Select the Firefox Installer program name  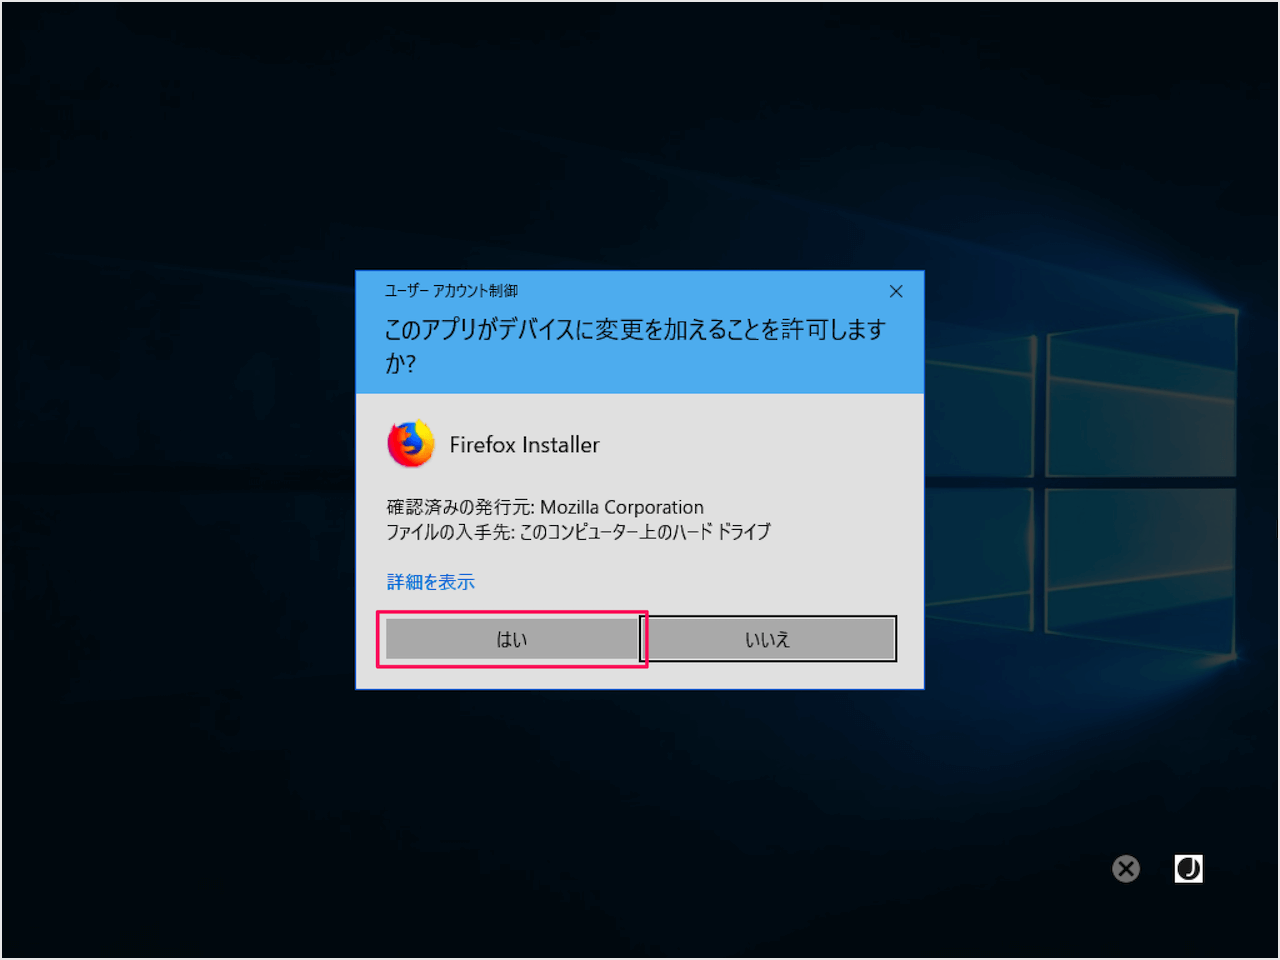[524, 445]
